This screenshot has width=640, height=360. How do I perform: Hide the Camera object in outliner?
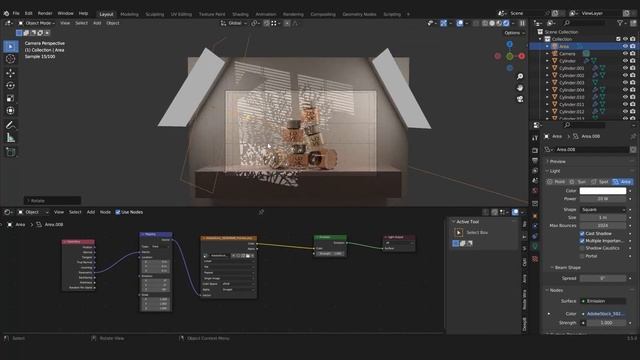pos(625,54)
